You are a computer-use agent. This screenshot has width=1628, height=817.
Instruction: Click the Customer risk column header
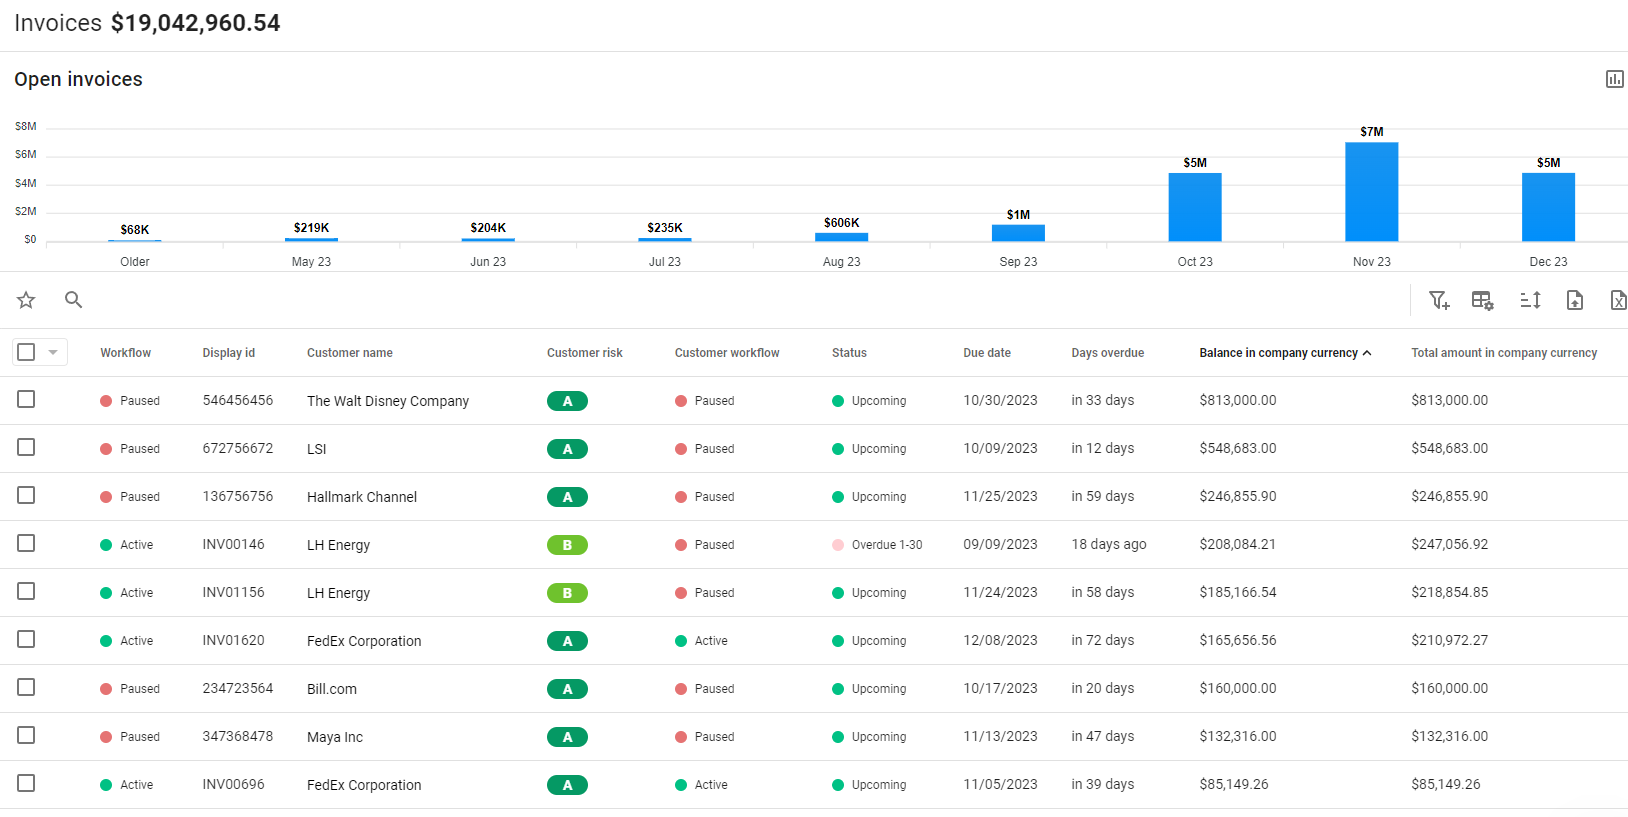584,353
